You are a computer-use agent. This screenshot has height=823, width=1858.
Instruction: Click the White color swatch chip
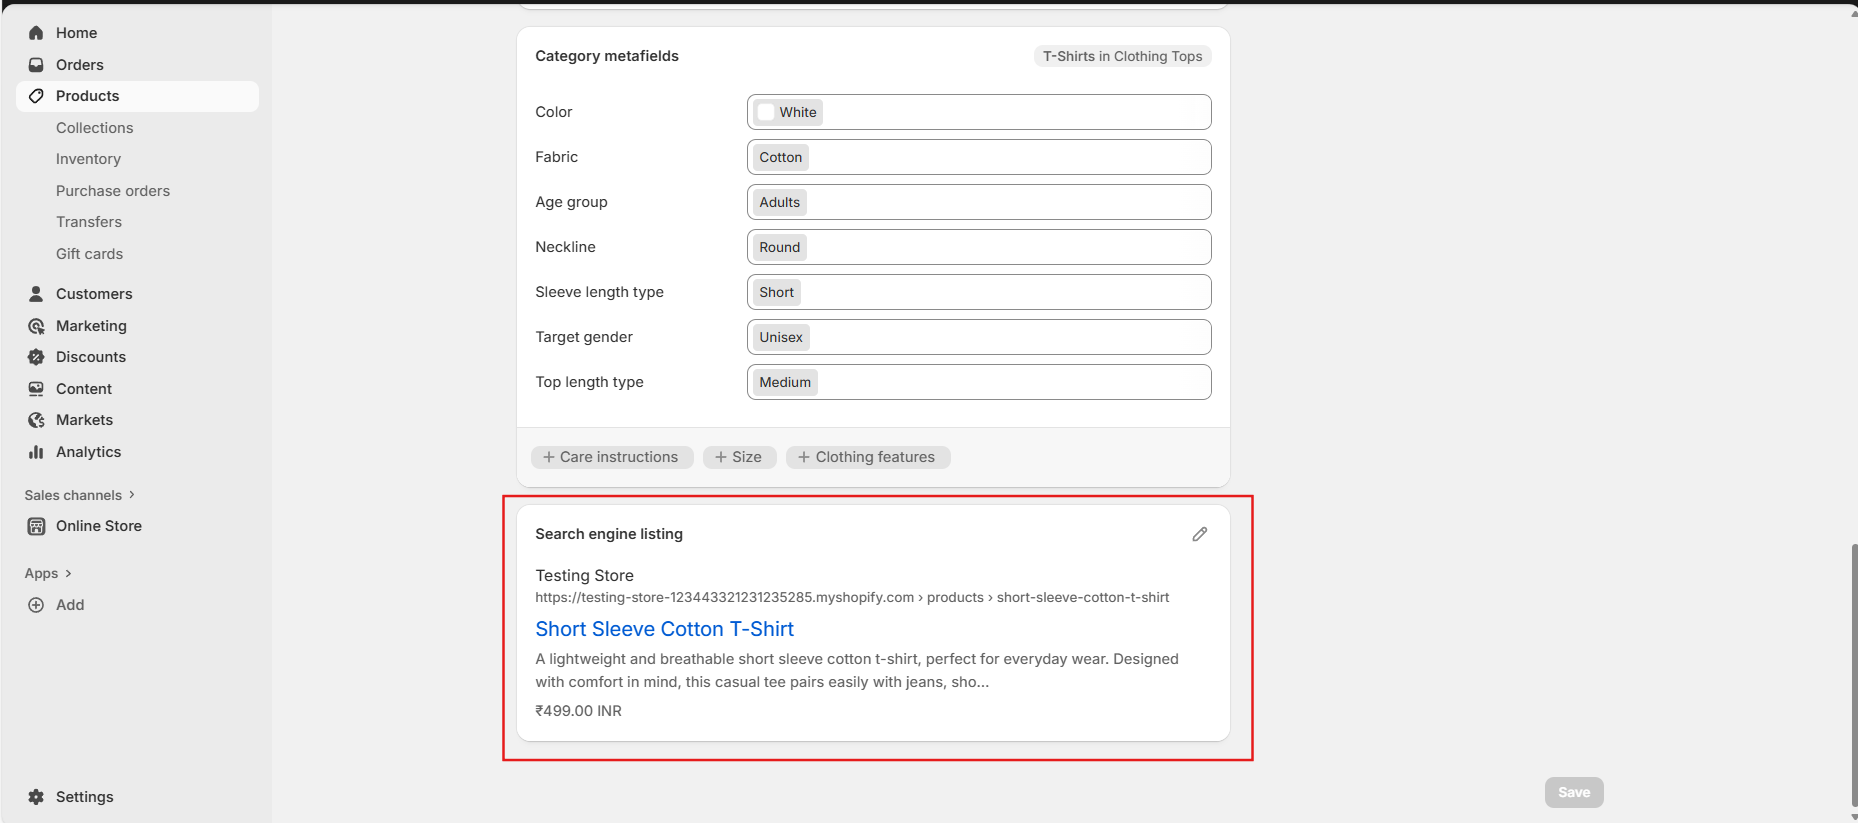[x=787, y=112]
